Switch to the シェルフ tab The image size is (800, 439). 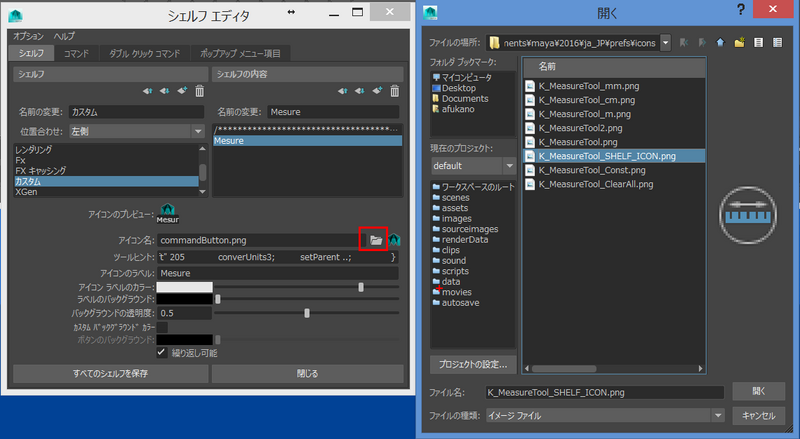pyautogui.click(x=32, y=53)
